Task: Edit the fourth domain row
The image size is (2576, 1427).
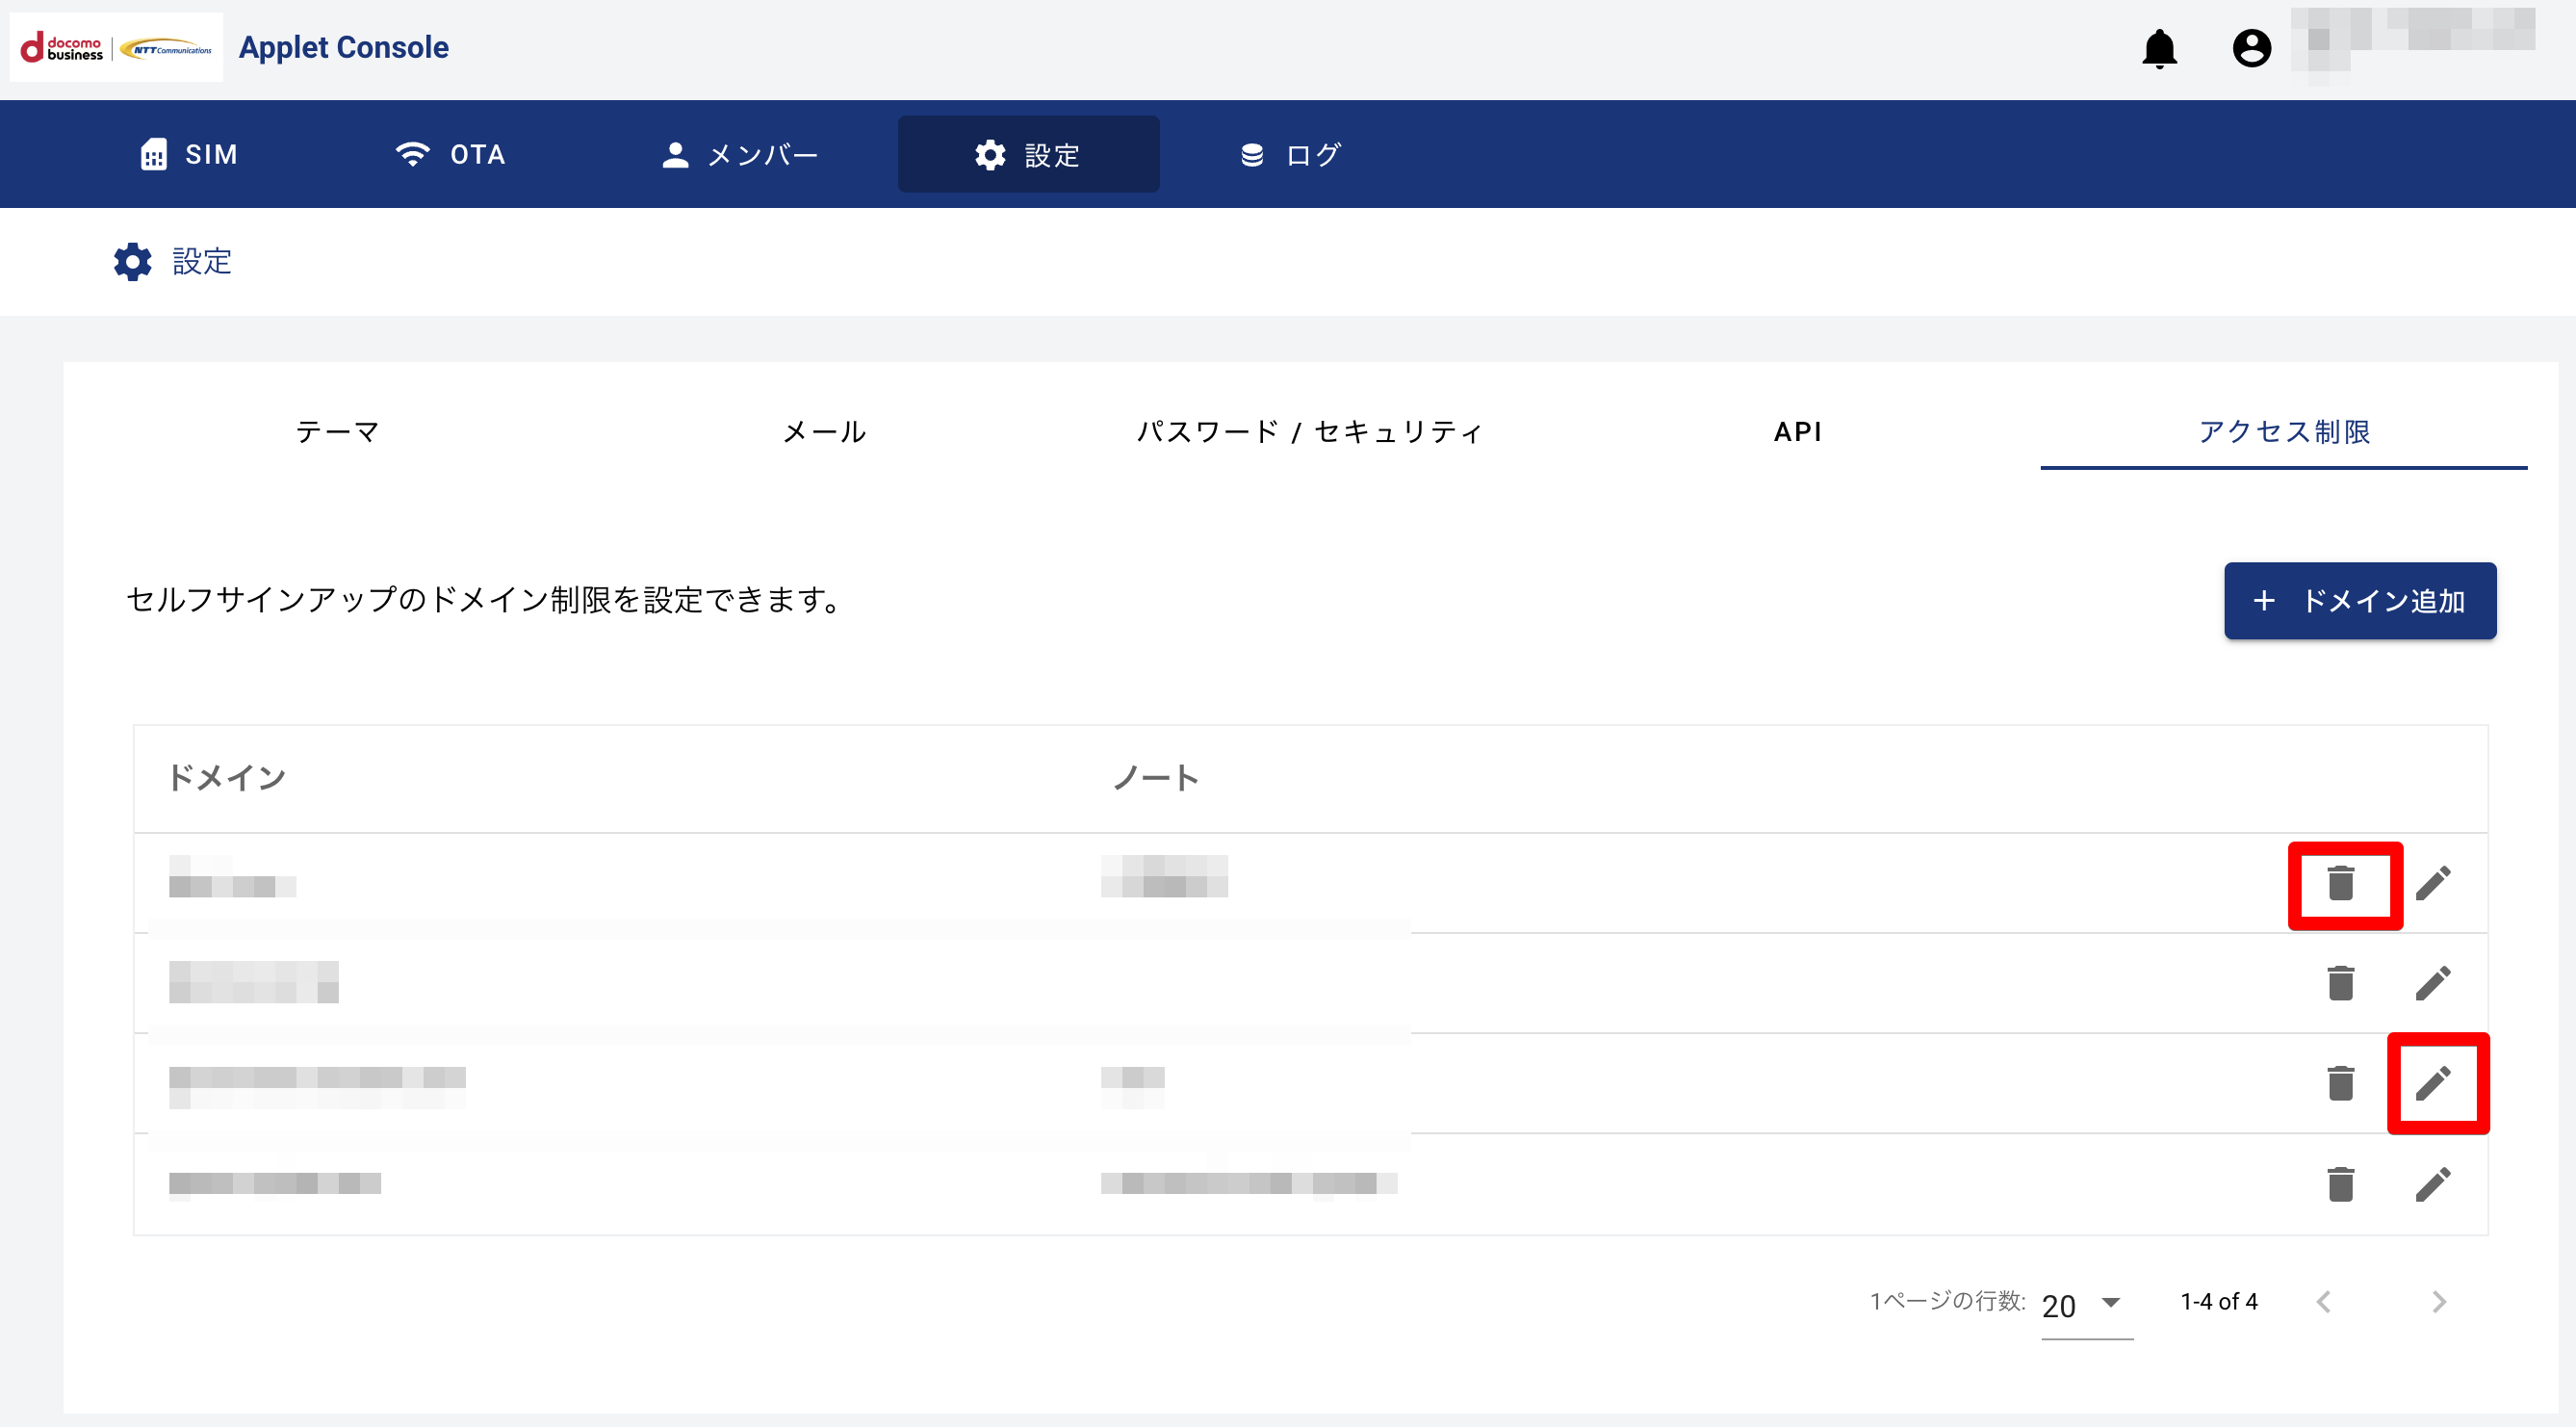Action: tap(2432, 1184)
